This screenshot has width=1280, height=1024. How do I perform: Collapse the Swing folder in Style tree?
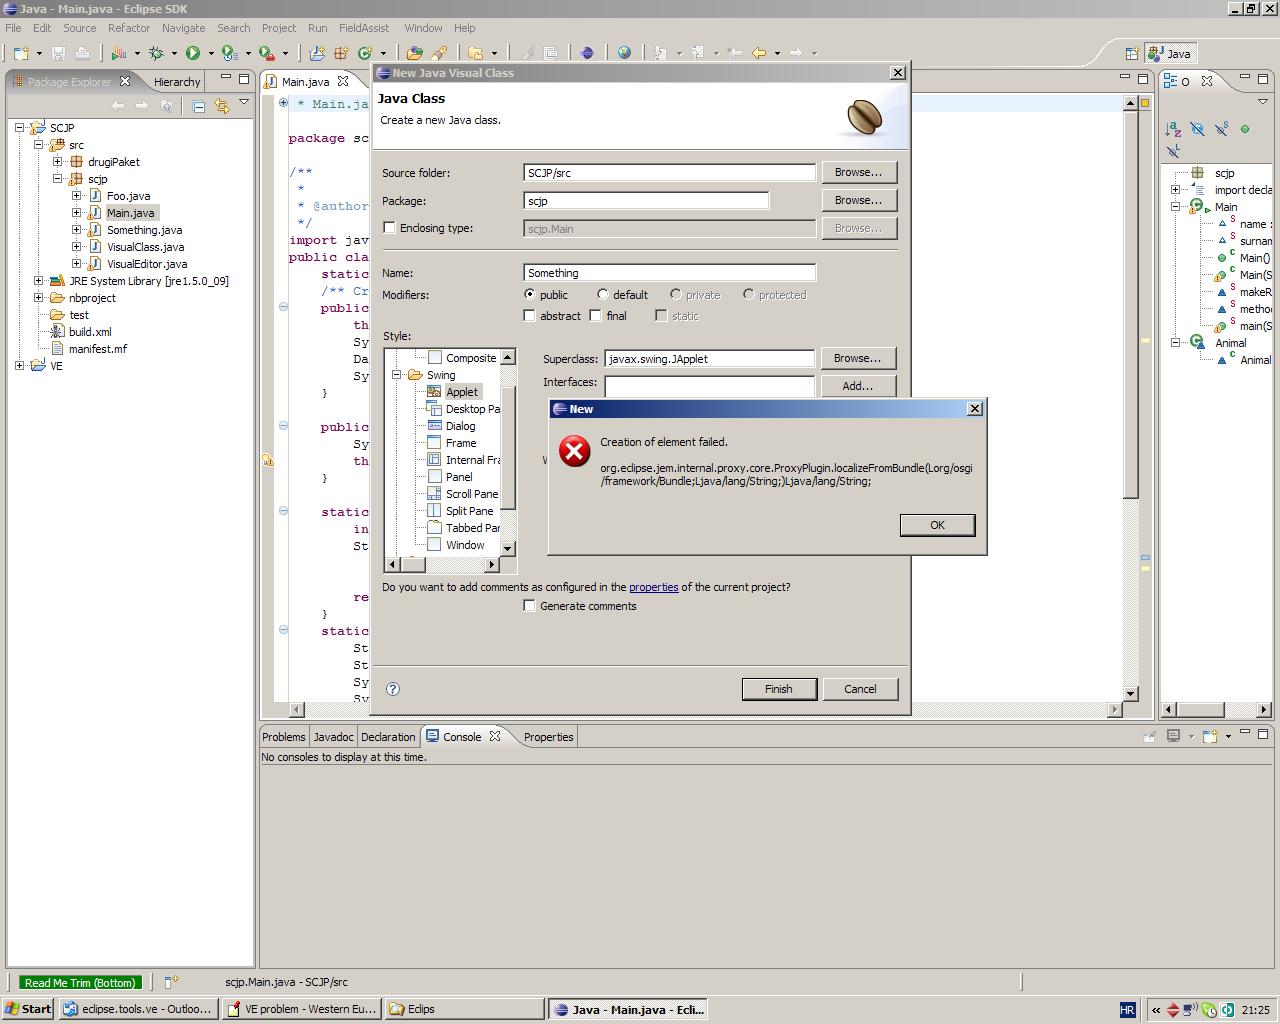point(396,375)
